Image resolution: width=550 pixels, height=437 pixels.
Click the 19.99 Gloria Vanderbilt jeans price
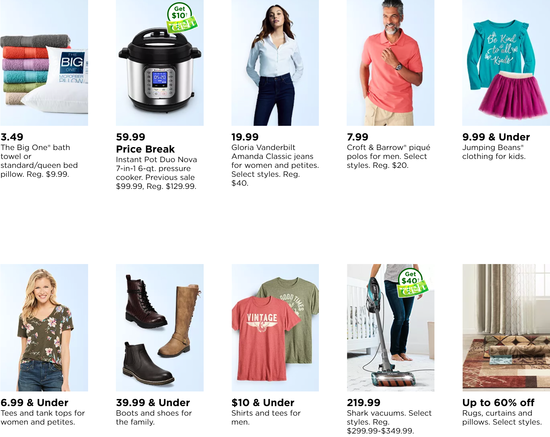(x=245, y=137)
